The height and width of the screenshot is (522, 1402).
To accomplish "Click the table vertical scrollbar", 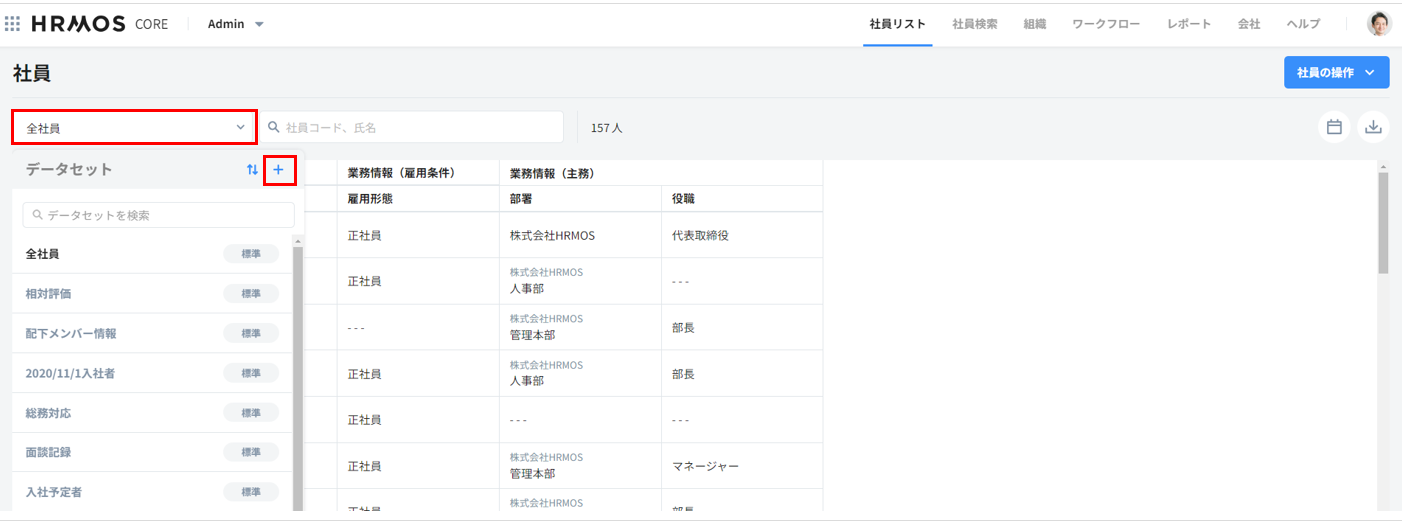I will 1383,222.
